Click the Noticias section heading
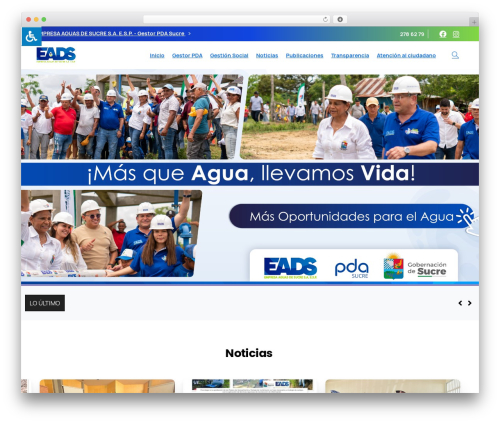 [249, 353]
